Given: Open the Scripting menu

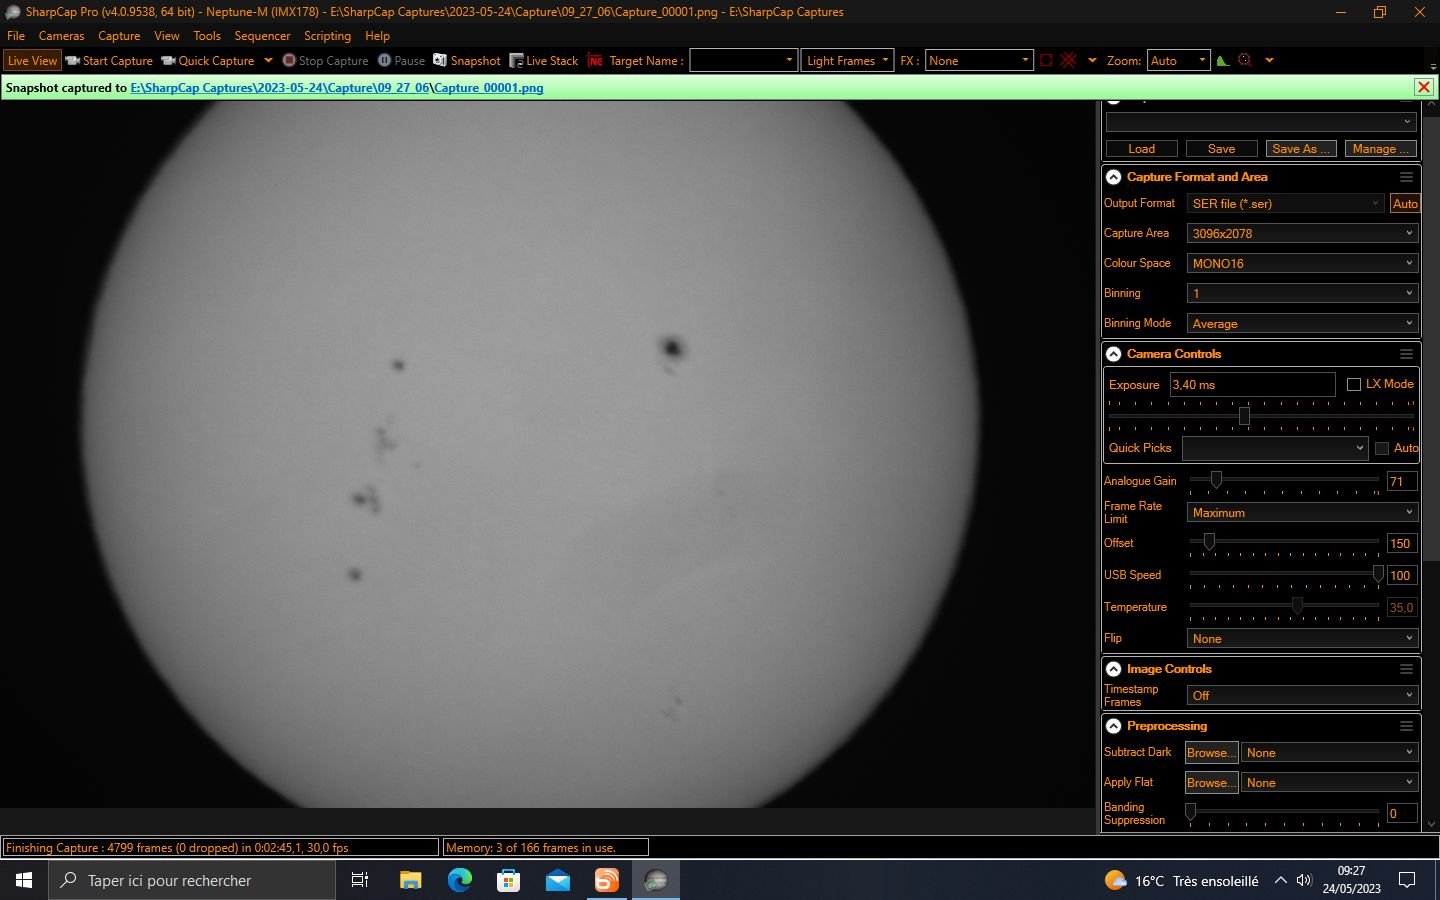Looking at the screenshot, I should pyautogui.click(x=327, y=36).
